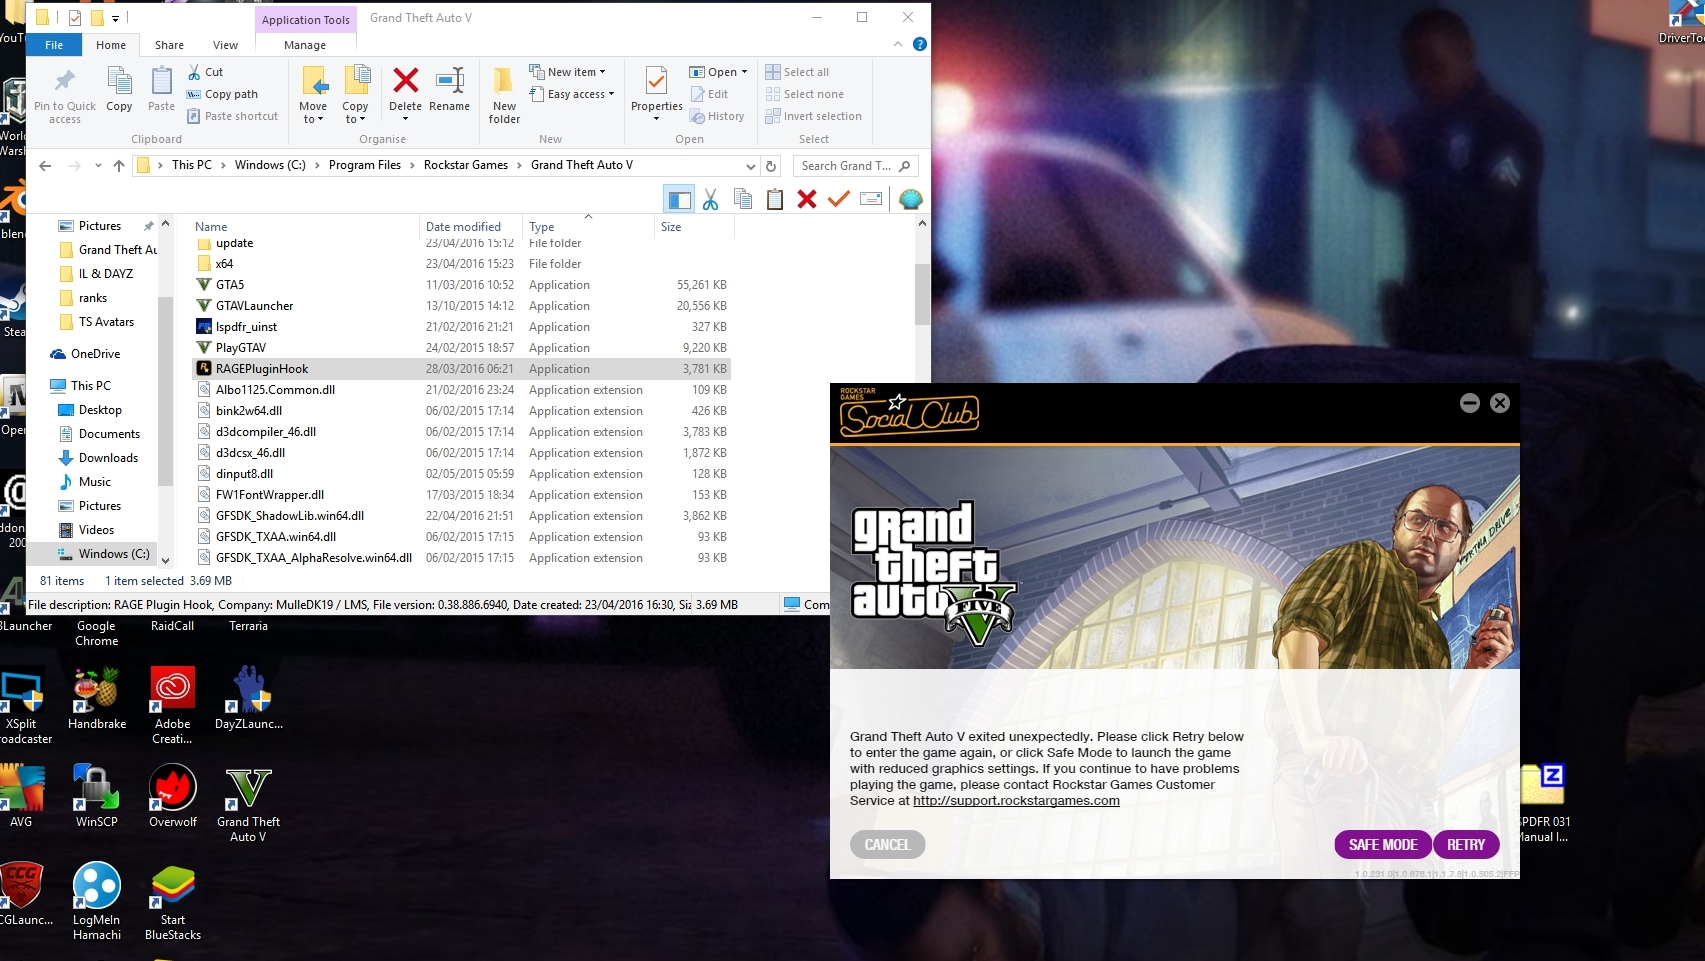Click Paste shortcut in ribbon

click(232, 116)
